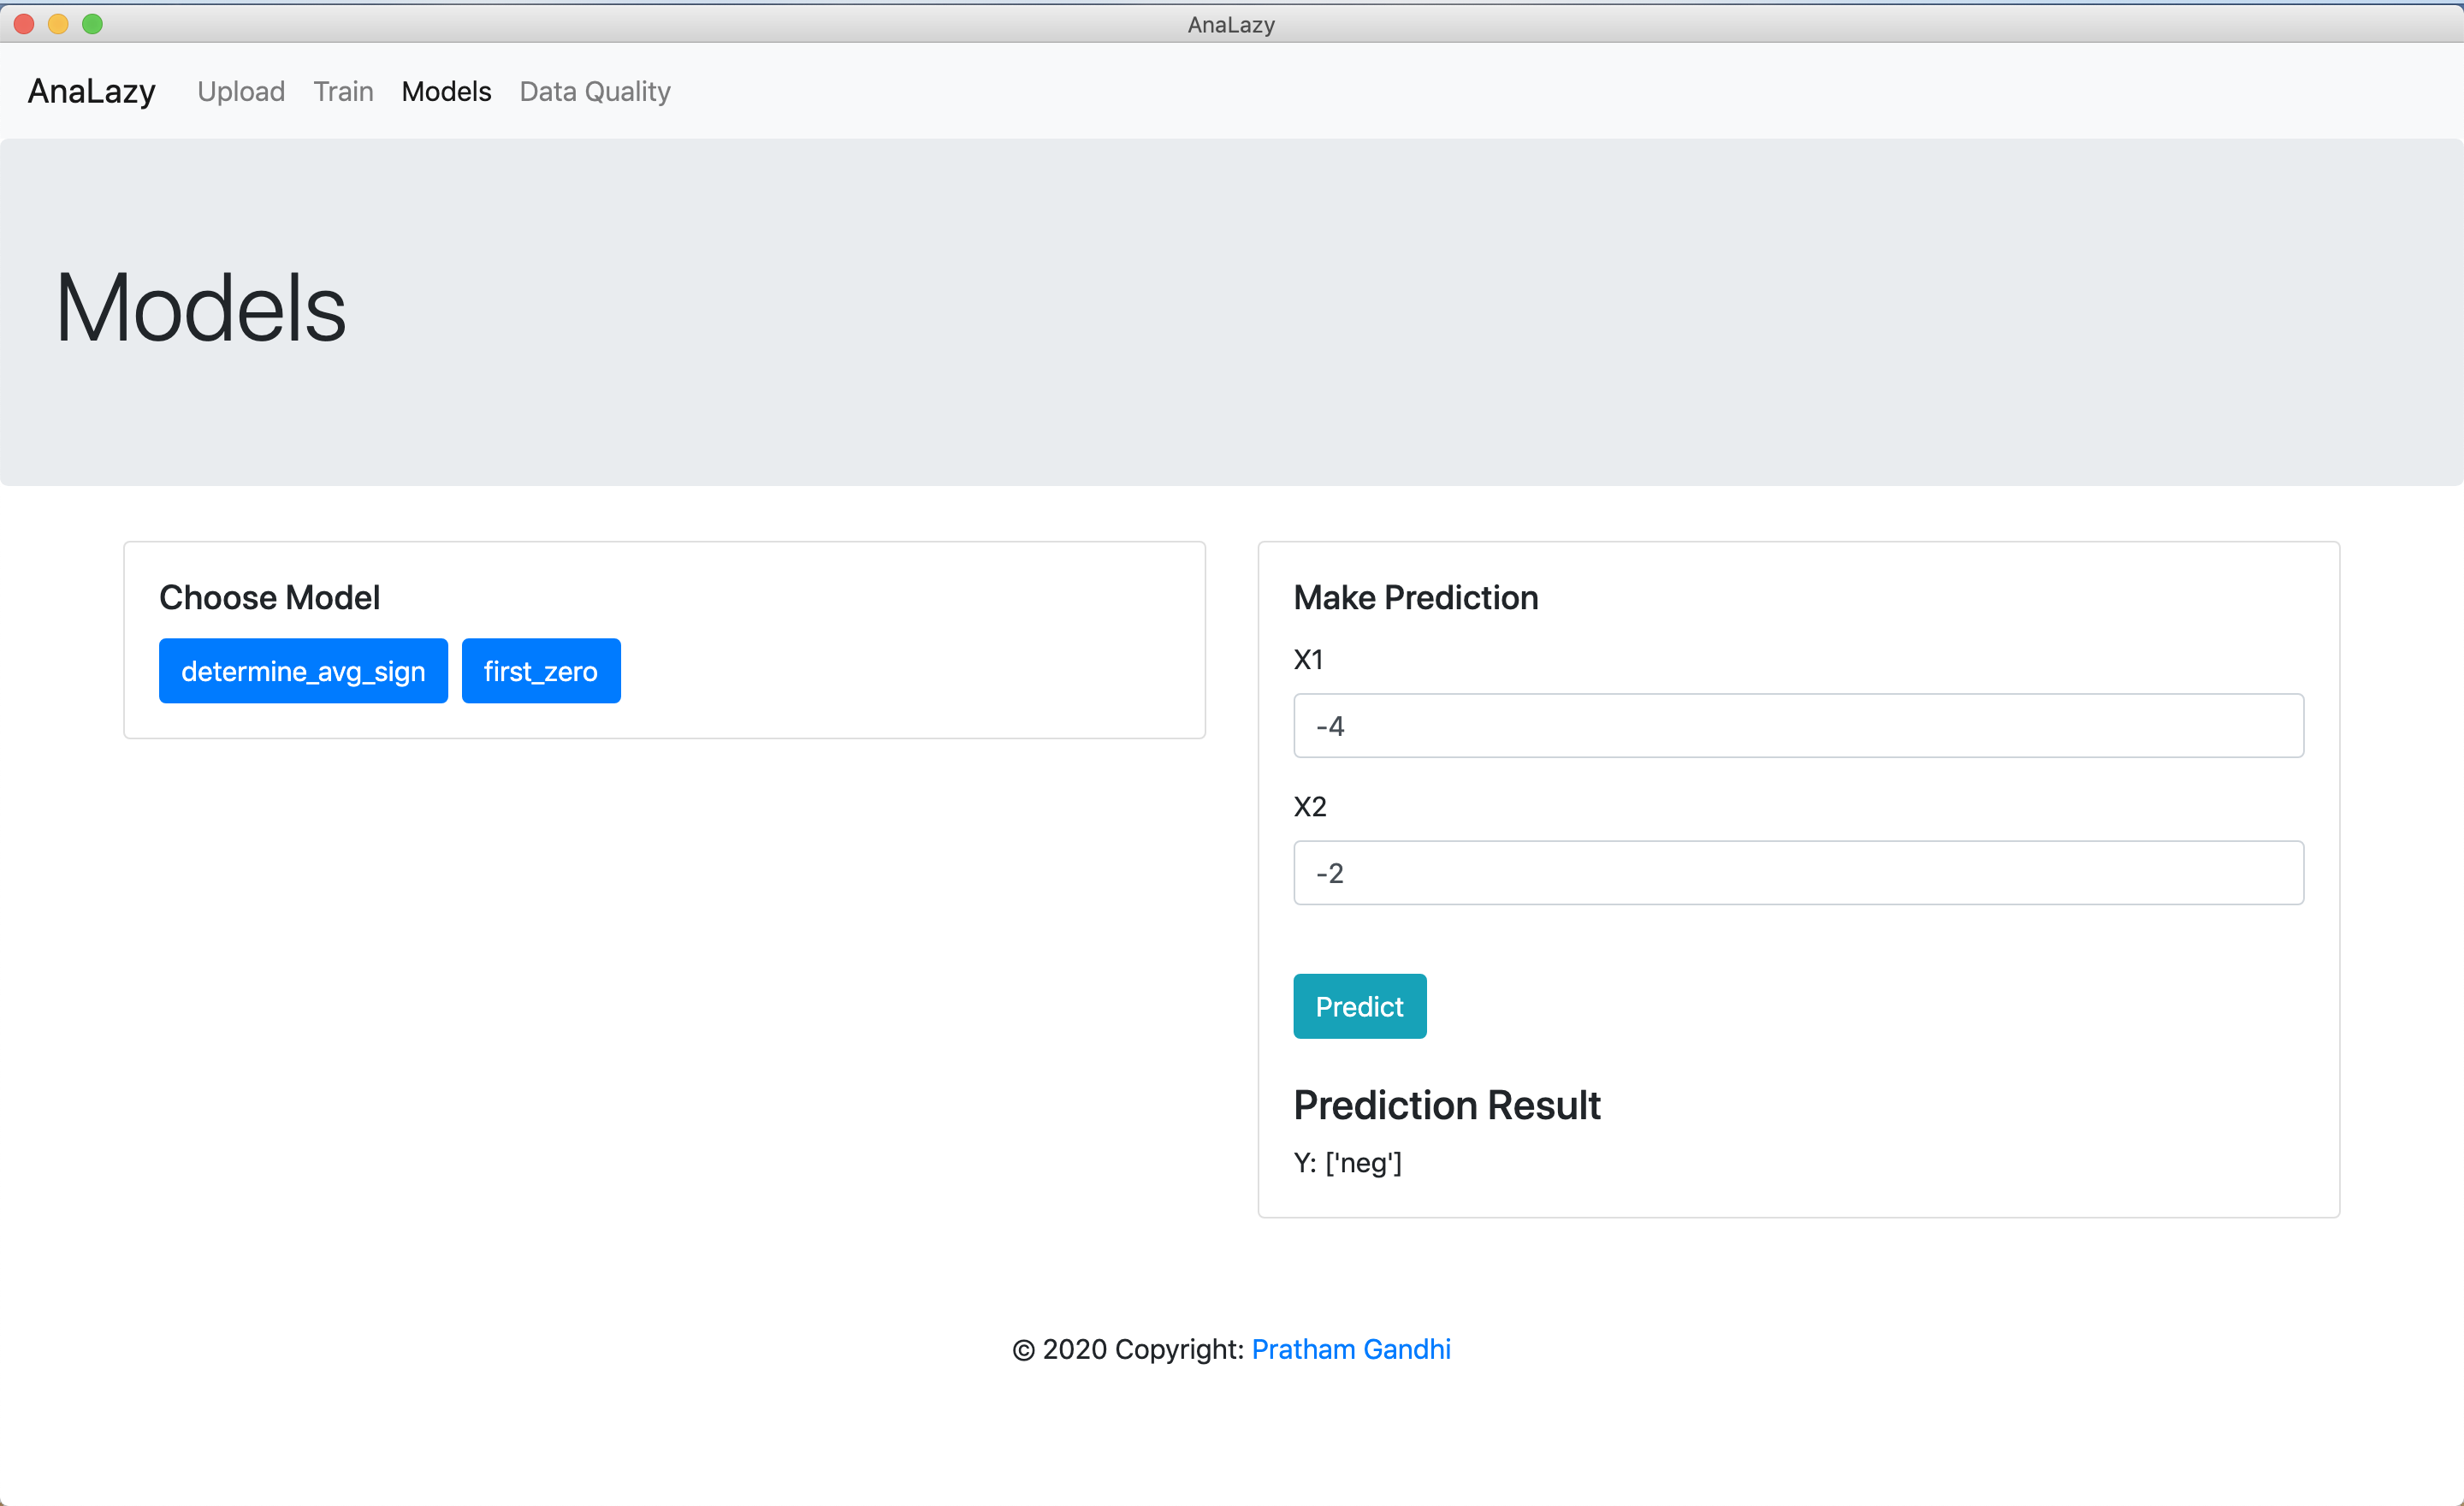Click the Make Prediction card title
The height and width of the screenshot is (1506, 2464).
pyautogui.click(x=1415, y=597)
